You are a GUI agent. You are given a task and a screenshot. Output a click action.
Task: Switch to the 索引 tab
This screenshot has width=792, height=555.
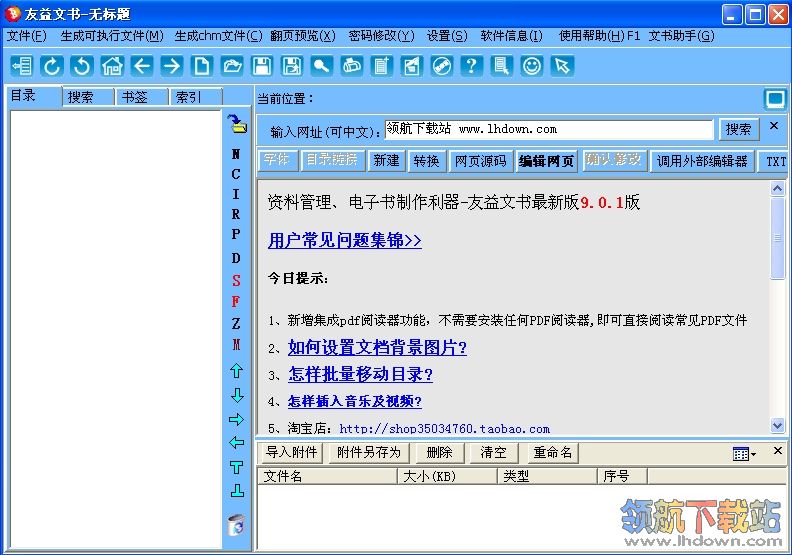point(196,97)
